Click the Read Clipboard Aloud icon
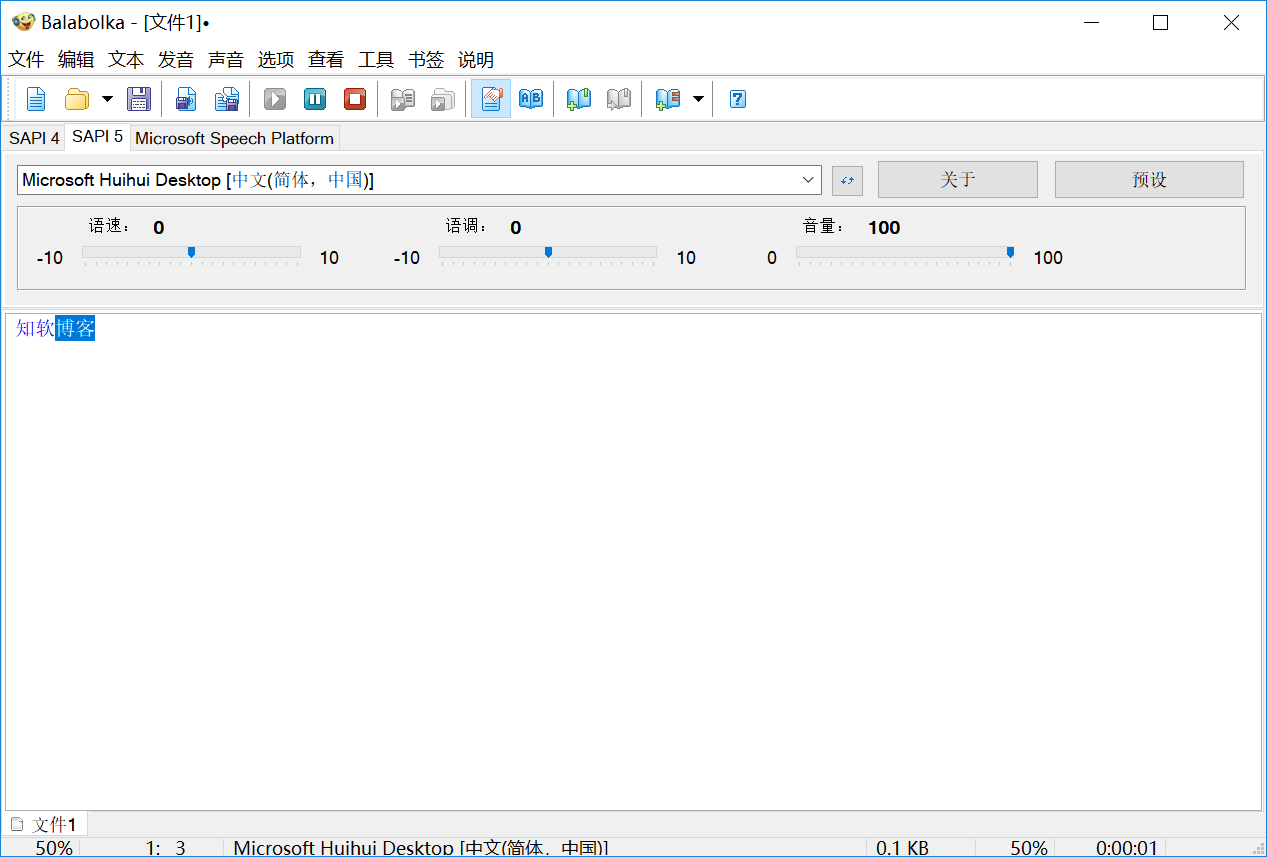Image resolution: width=1267 pixels, height=857 pixels. 443,99
